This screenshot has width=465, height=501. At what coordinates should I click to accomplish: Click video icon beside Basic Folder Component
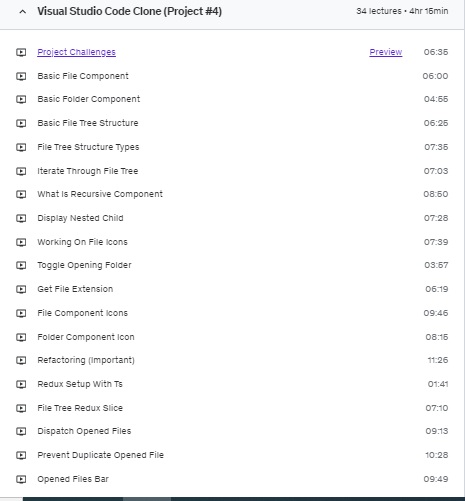(21, 99)
